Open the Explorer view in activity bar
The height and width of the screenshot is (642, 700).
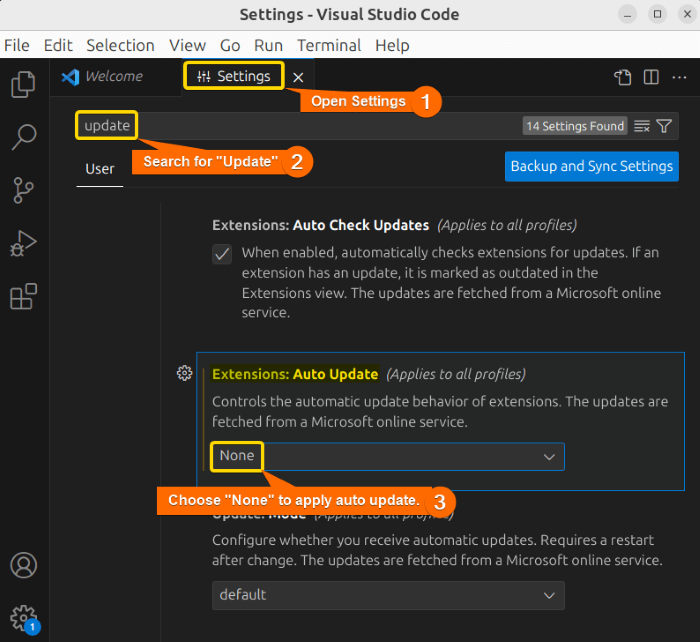23,84
